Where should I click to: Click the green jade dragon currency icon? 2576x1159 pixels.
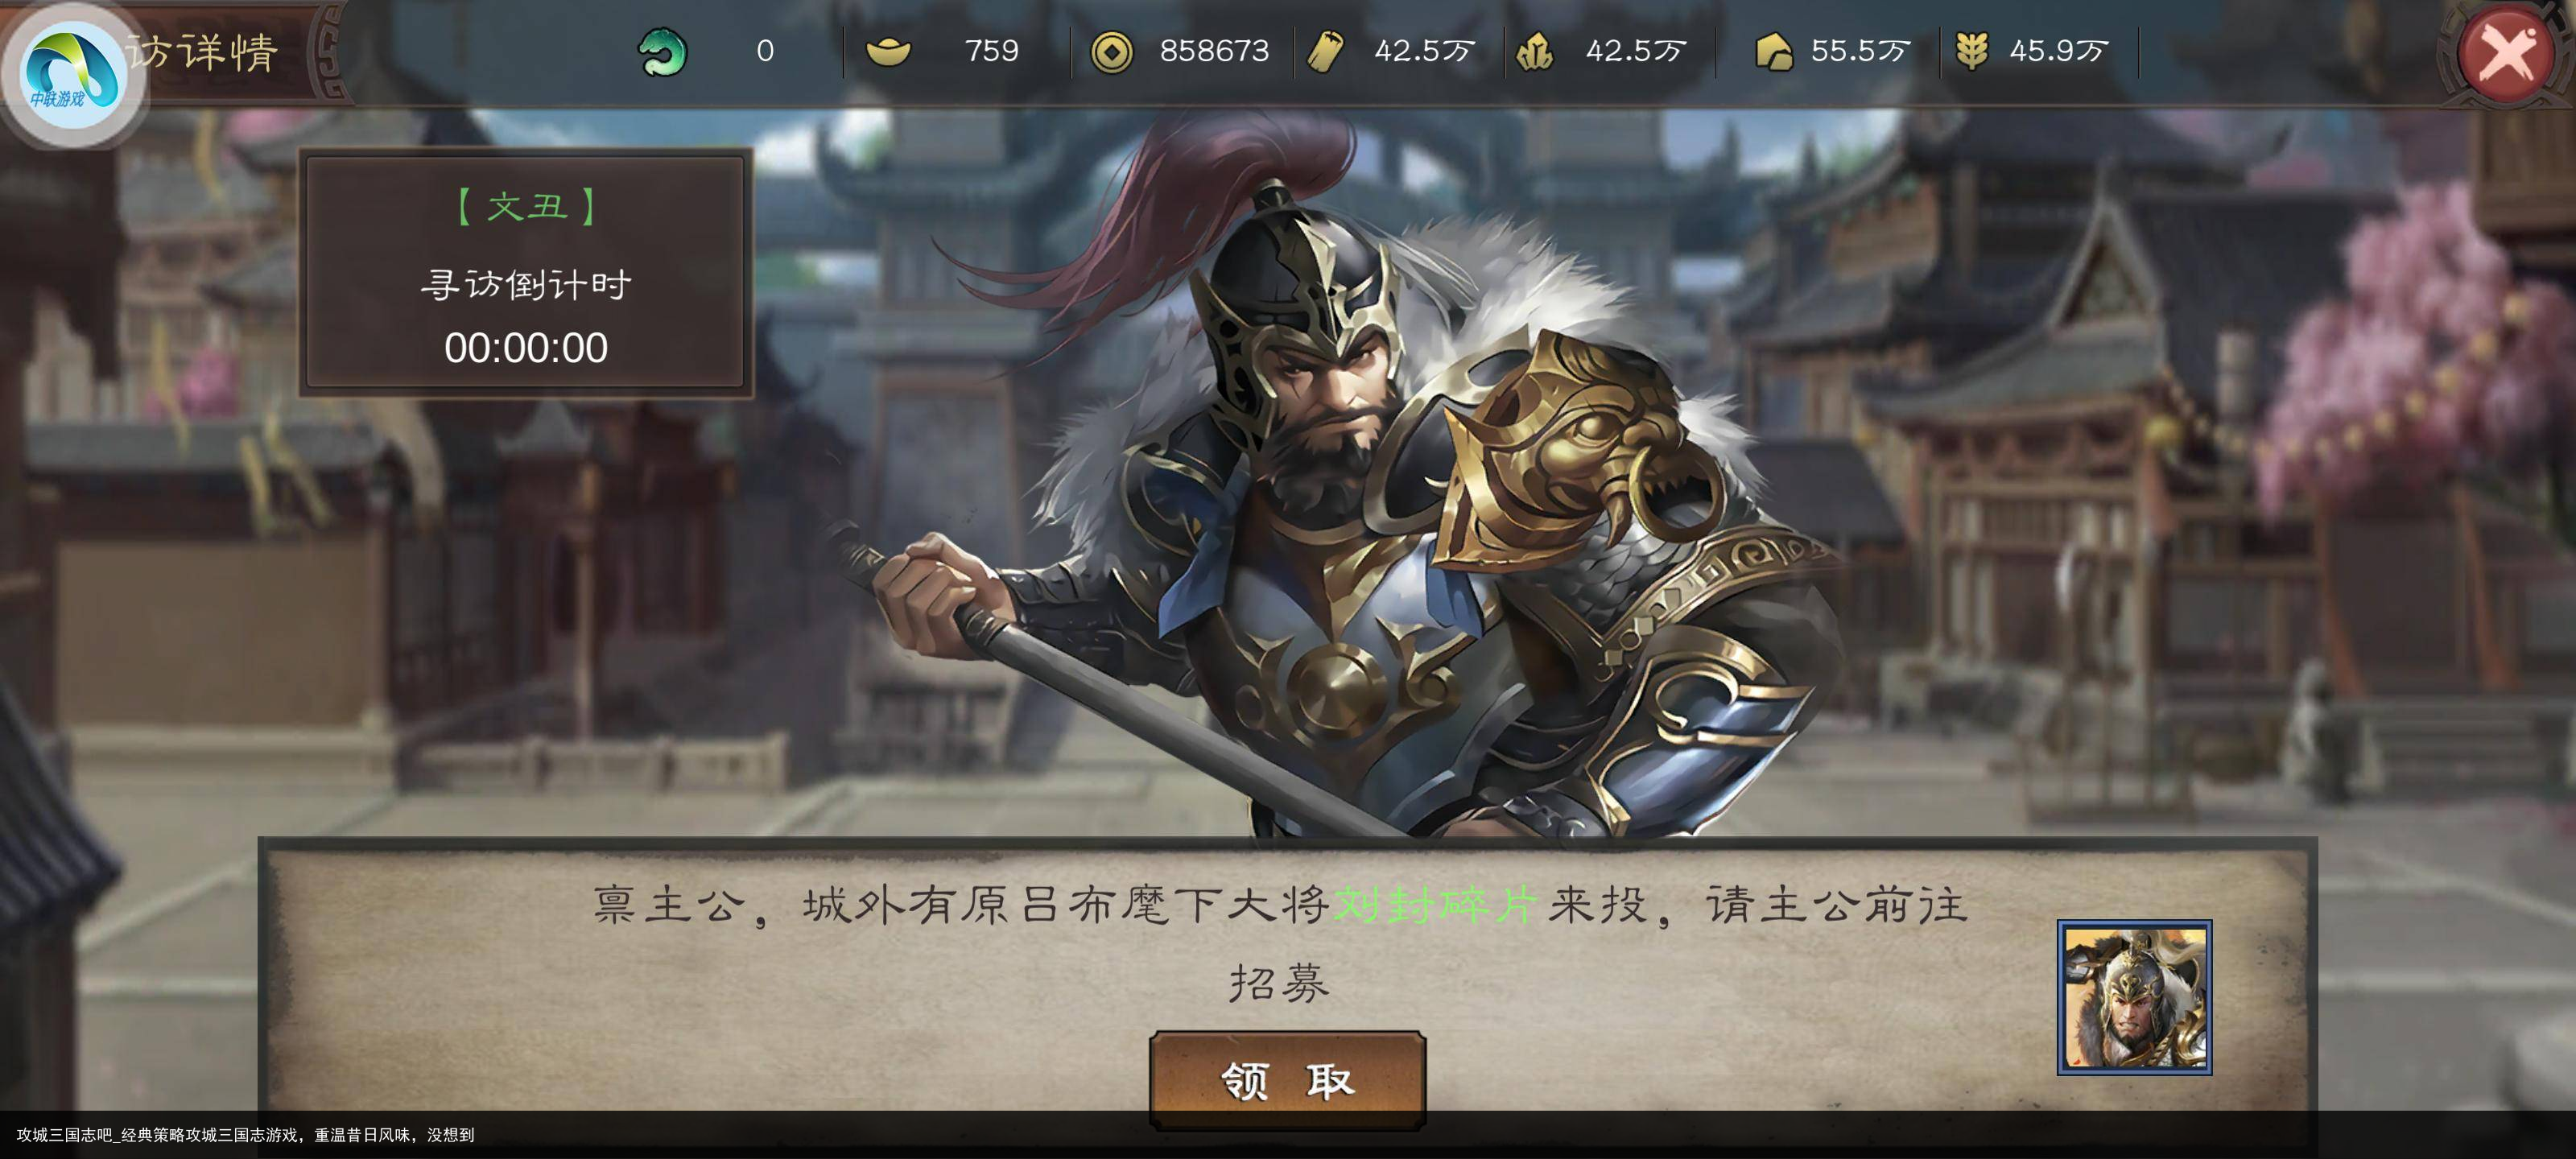[662, 51]
